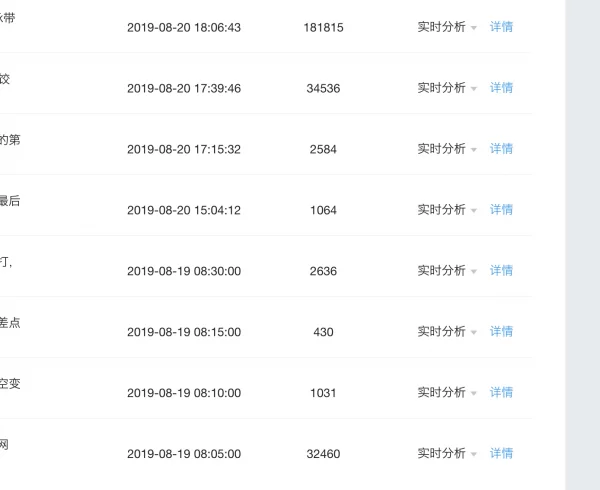The height and width of the screenshot is (490, 600).
Task: View 详情 of the 17:39:46 row
Action: pos(501,88)
